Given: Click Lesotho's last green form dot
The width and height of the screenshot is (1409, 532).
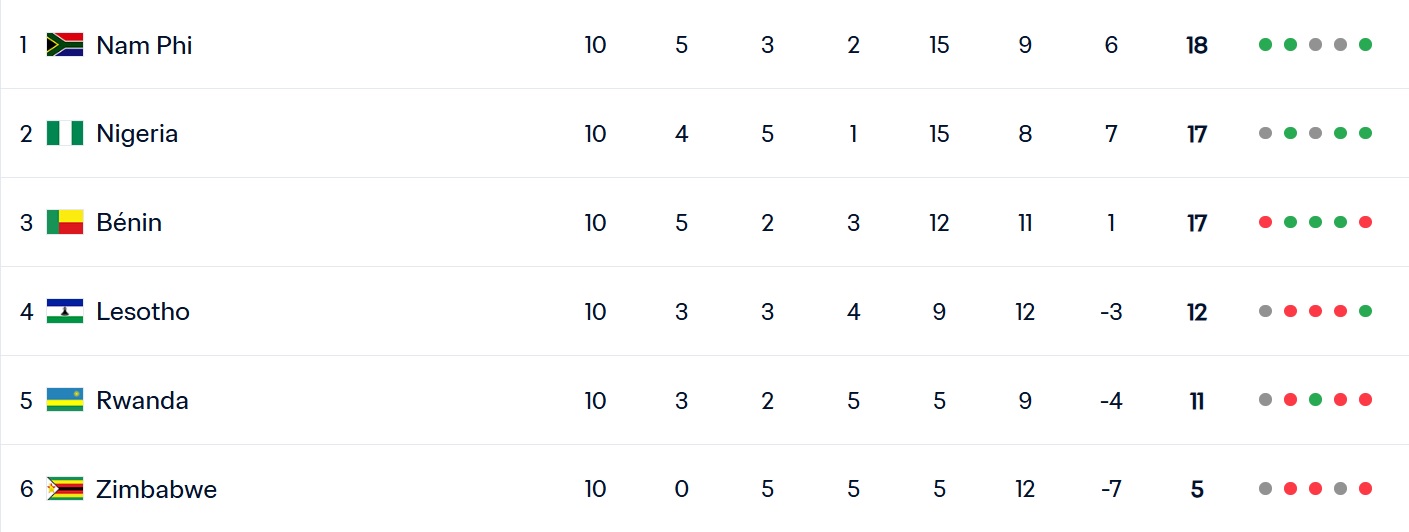Looking at the screenshot, I should coord(1366,311).
